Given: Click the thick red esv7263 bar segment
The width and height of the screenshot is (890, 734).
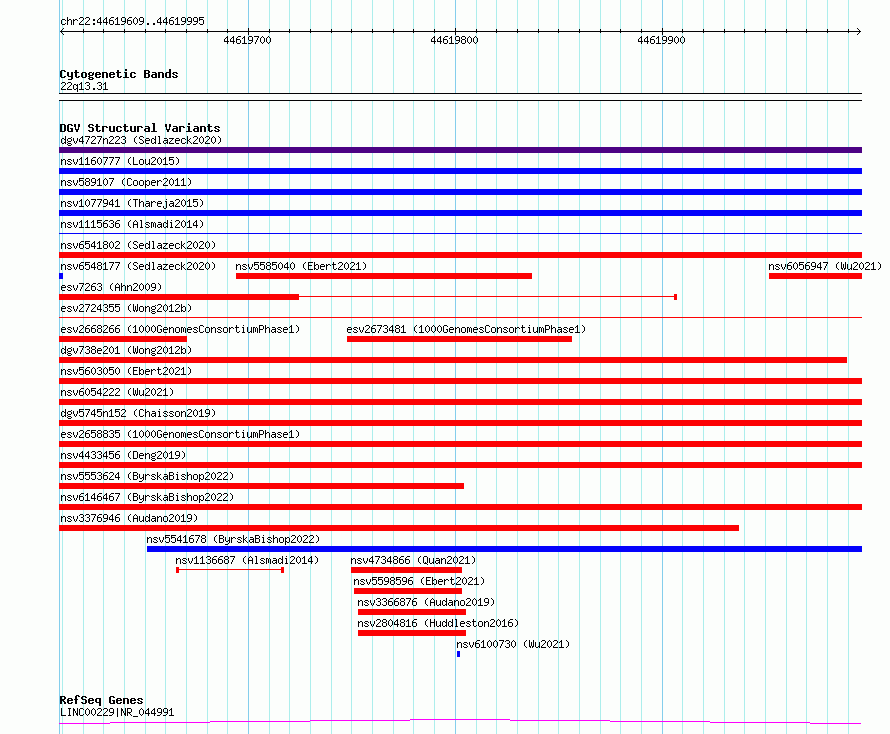Looking at the screenshot, I should click(179, 297).
